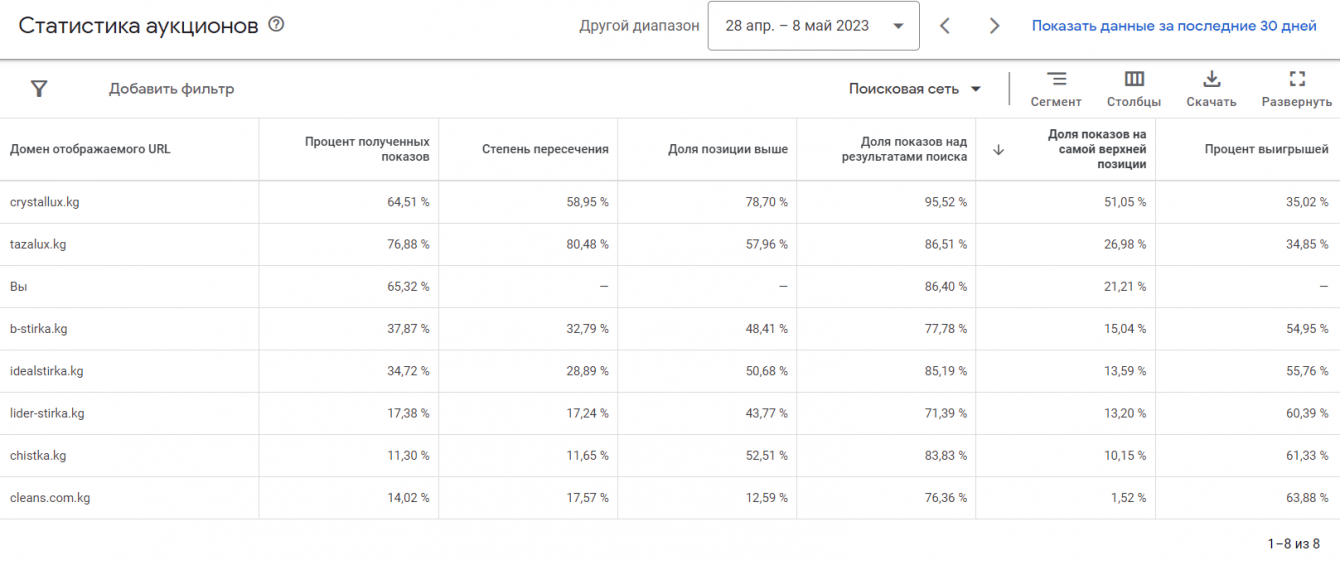Open the Сегмент segment options
1340x565 pixels.
(1056, 88)
